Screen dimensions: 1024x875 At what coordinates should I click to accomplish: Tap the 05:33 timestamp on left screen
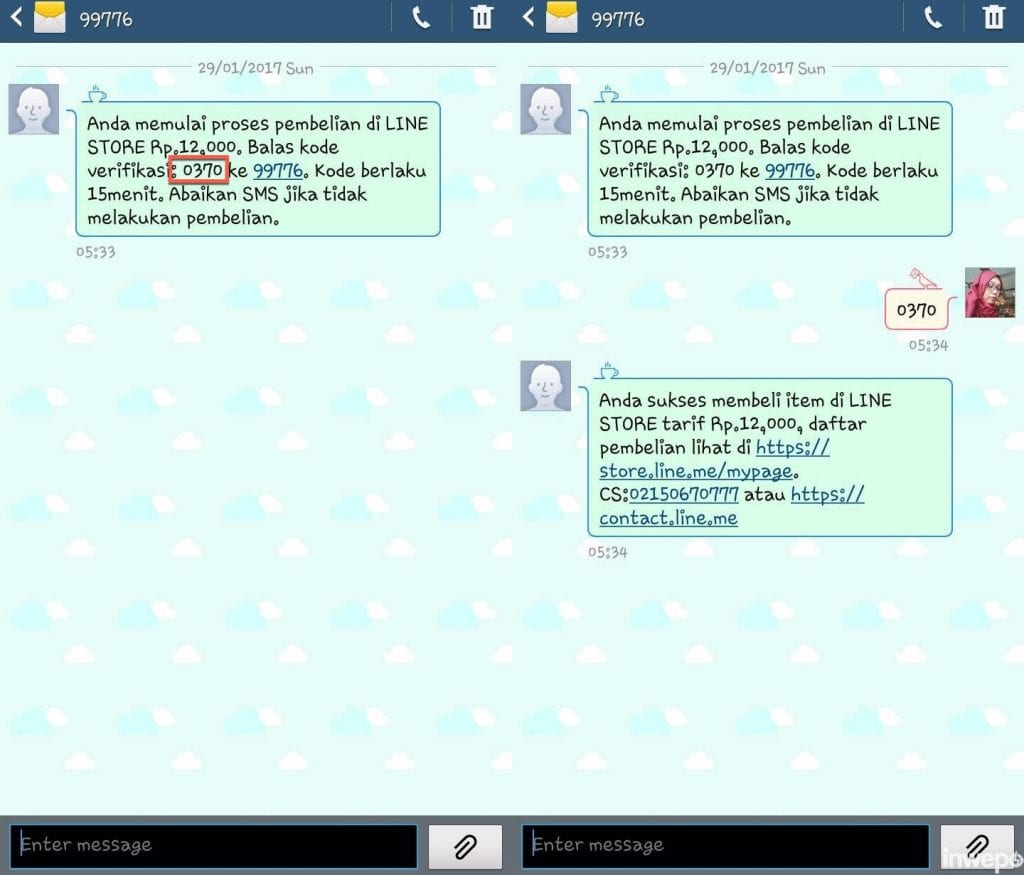(x=96, y=252)
